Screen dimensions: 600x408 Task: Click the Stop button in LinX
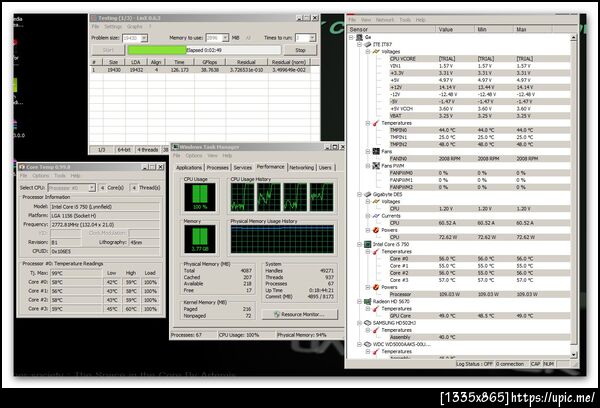pos(300,50)
